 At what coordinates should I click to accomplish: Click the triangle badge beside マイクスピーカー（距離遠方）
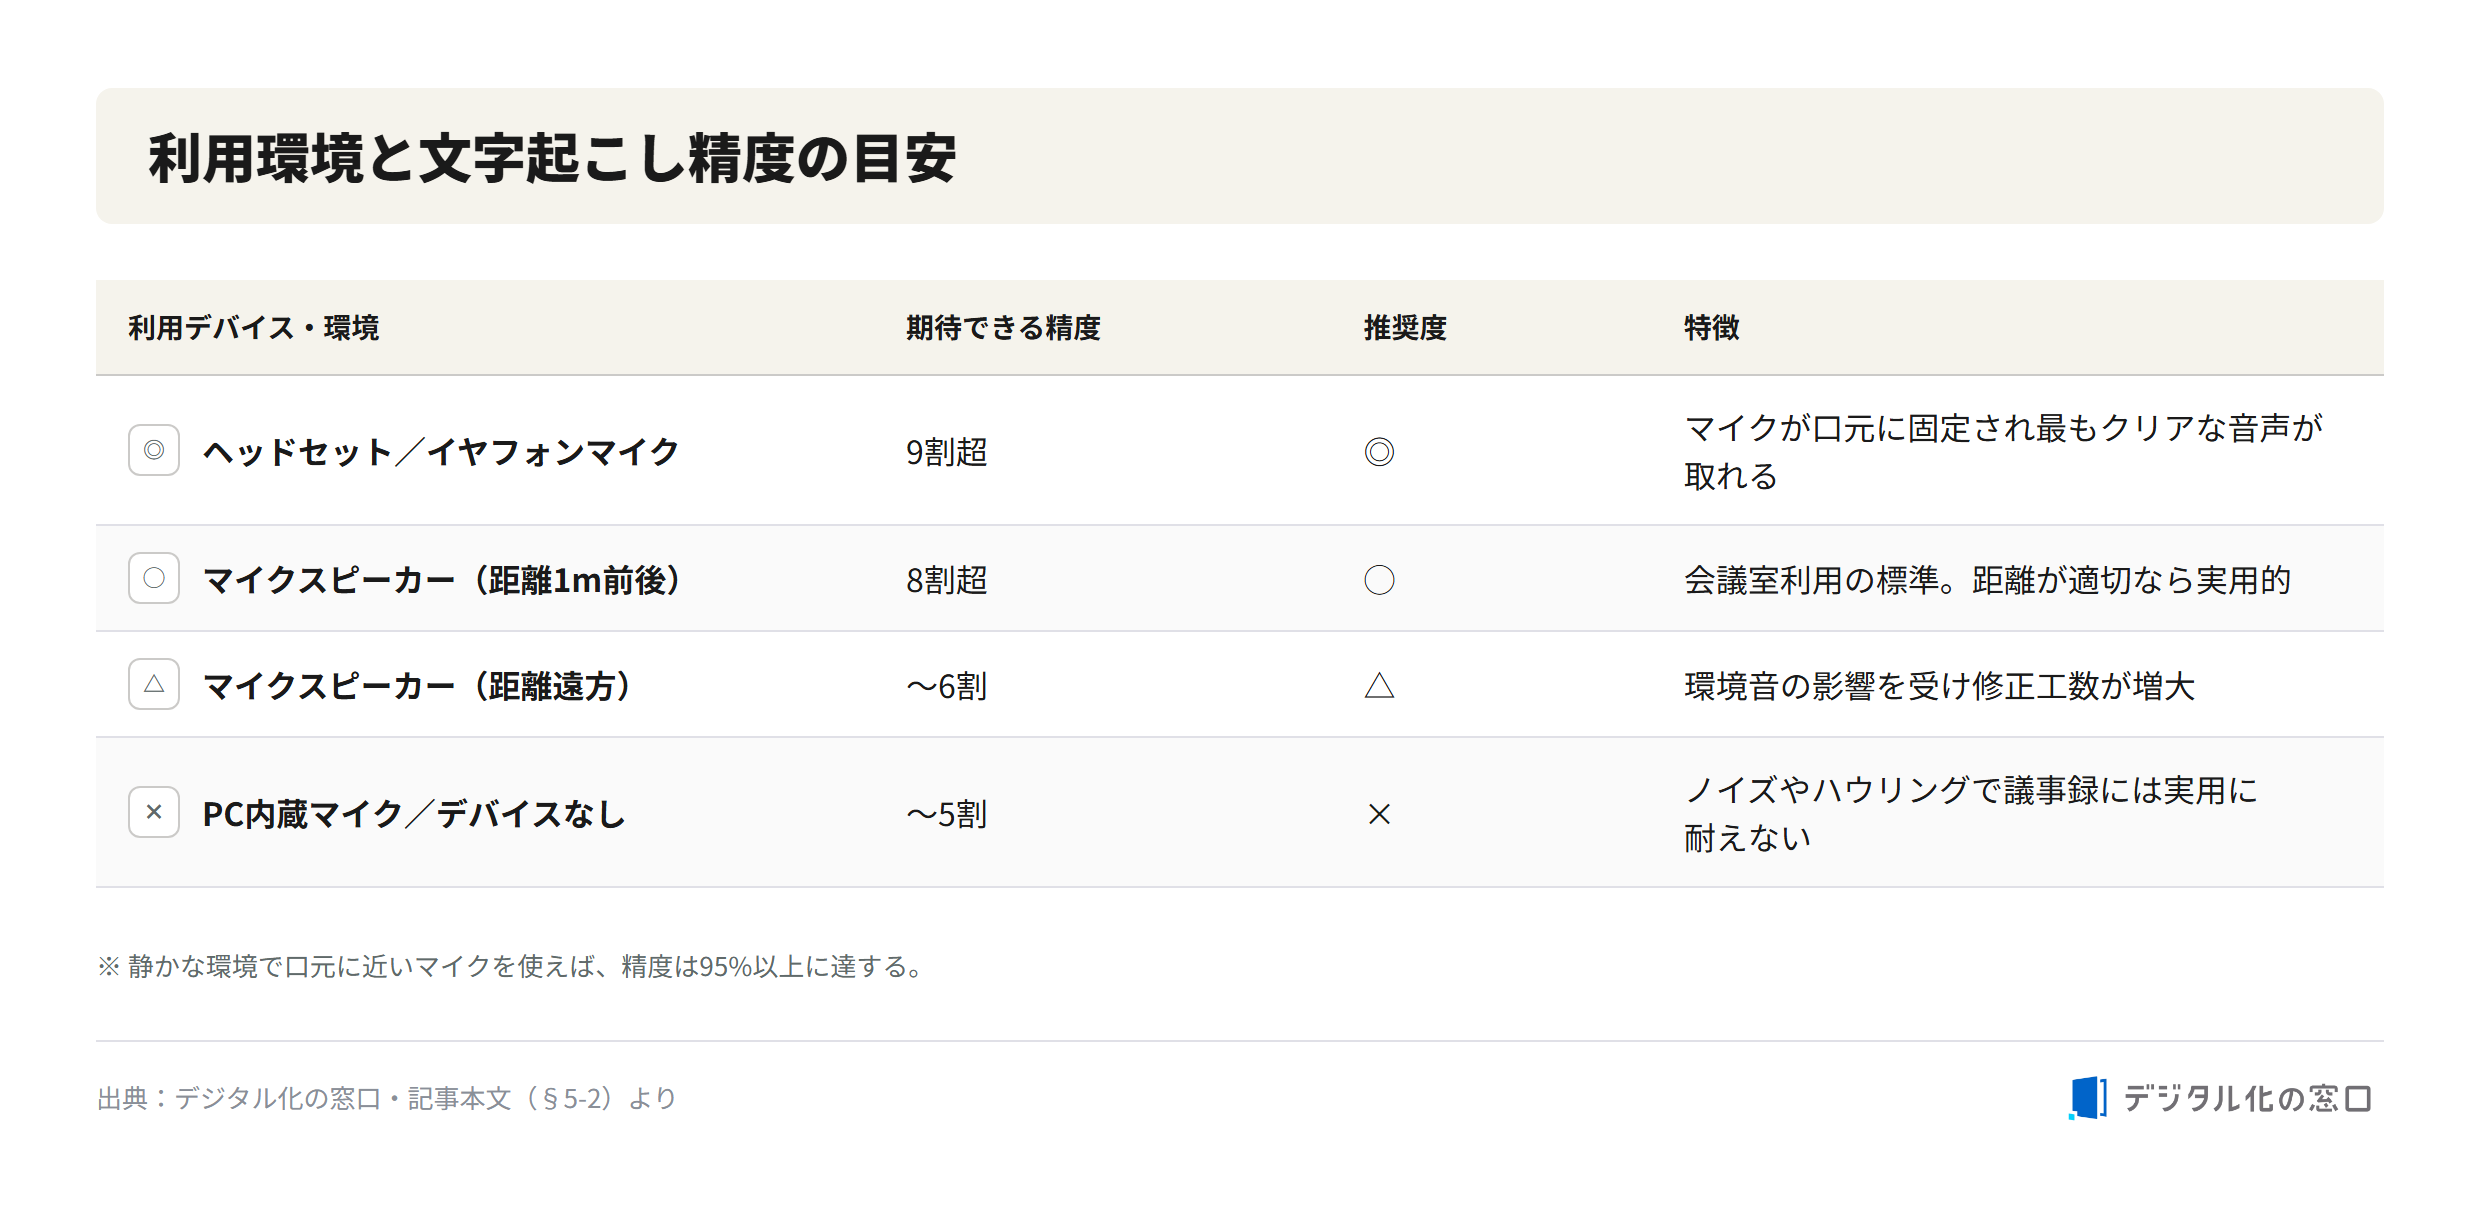click(154, 684)
